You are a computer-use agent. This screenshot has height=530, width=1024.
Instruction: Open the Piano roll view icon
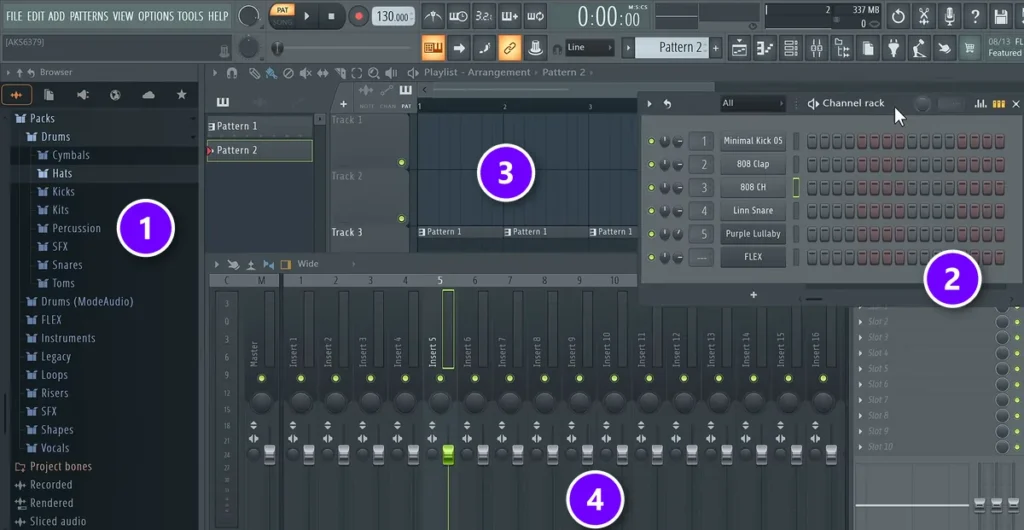765,48
